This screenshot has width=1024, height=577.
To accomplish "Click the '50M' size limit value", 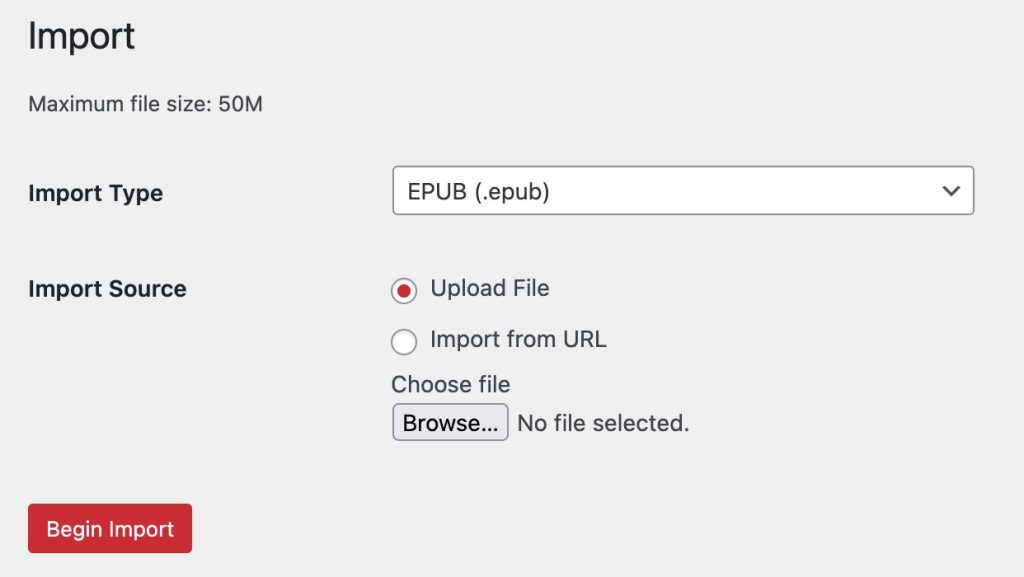I will (240, 104).
